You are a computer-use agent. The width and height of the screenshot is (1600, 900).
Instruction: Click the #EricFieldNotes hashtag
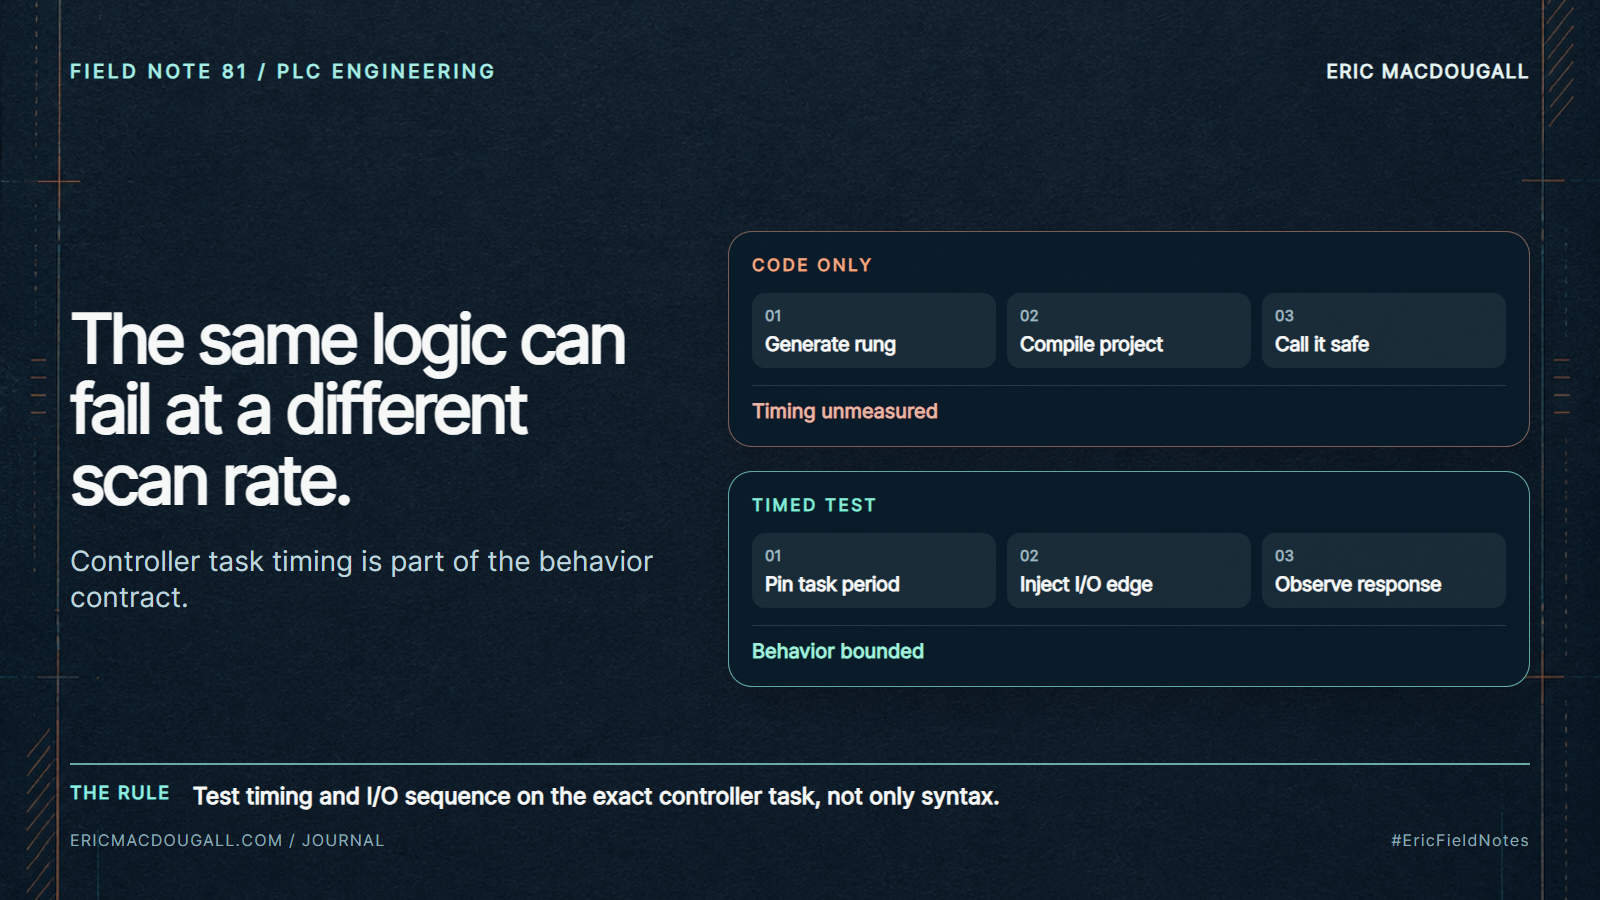click(x=1460, y=840)
